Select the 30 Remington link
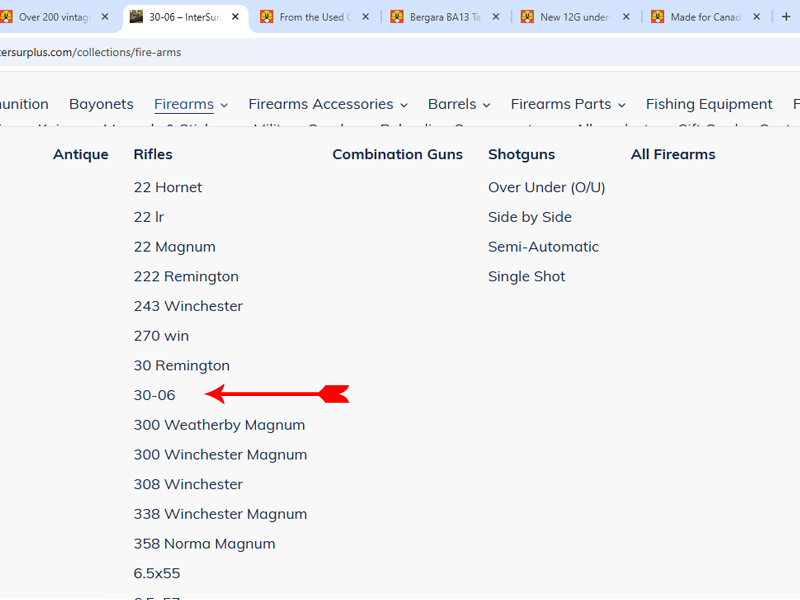 pos(182,366)
